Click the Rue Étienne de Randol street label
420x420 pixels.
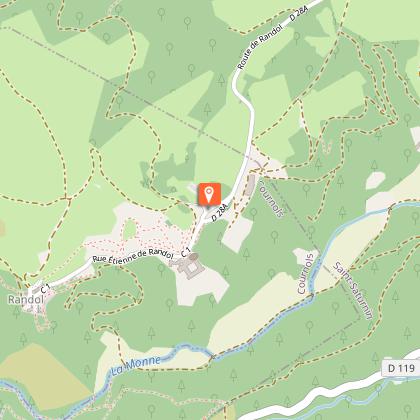click(133, 256)
